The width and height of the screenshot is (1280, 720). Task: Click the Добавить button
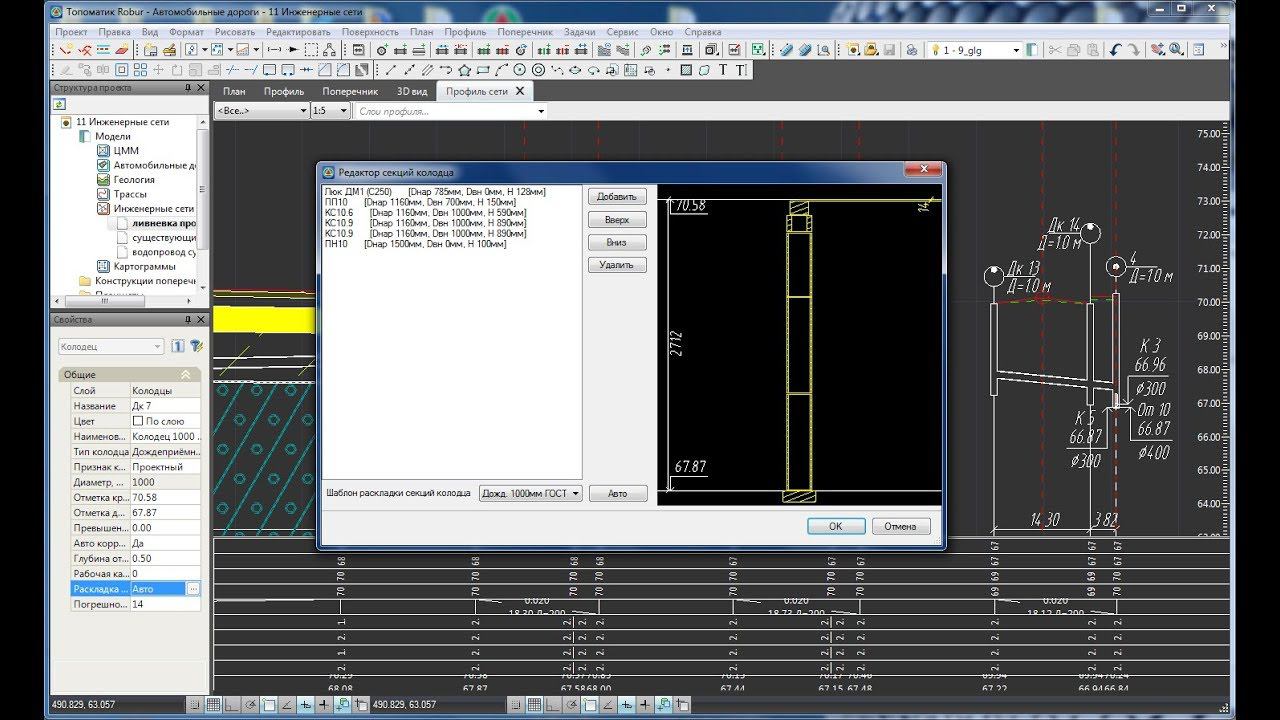(x=616, y=197)
